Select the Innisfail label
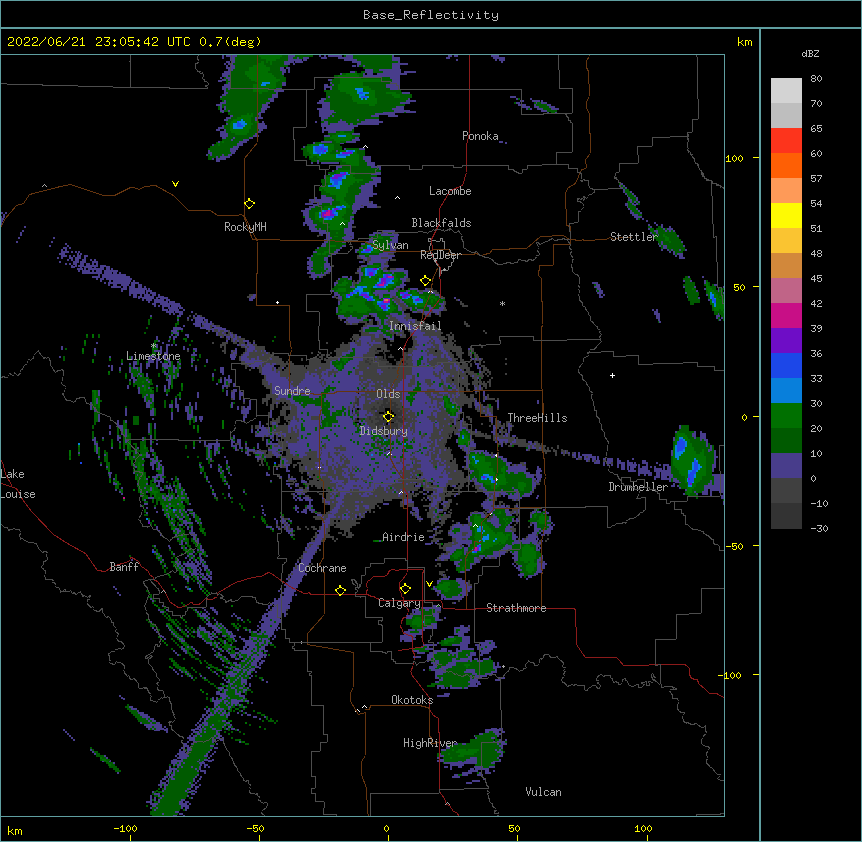 [415, 326]
